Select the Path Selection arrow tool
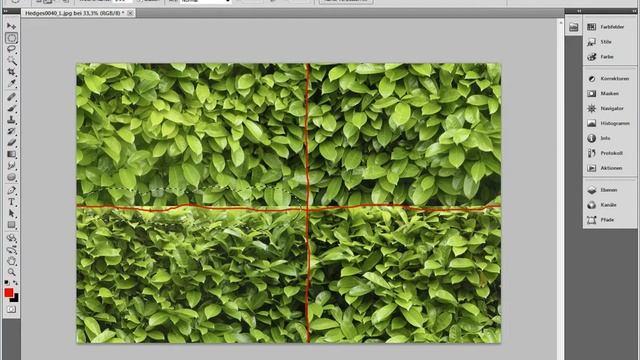 pos(11,213)
